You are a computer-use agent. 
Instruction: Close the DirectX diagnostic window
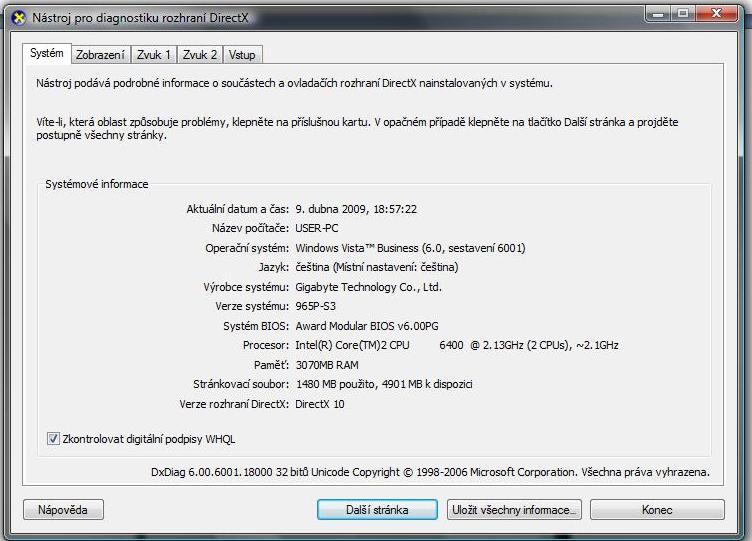(x=717, y=14)
